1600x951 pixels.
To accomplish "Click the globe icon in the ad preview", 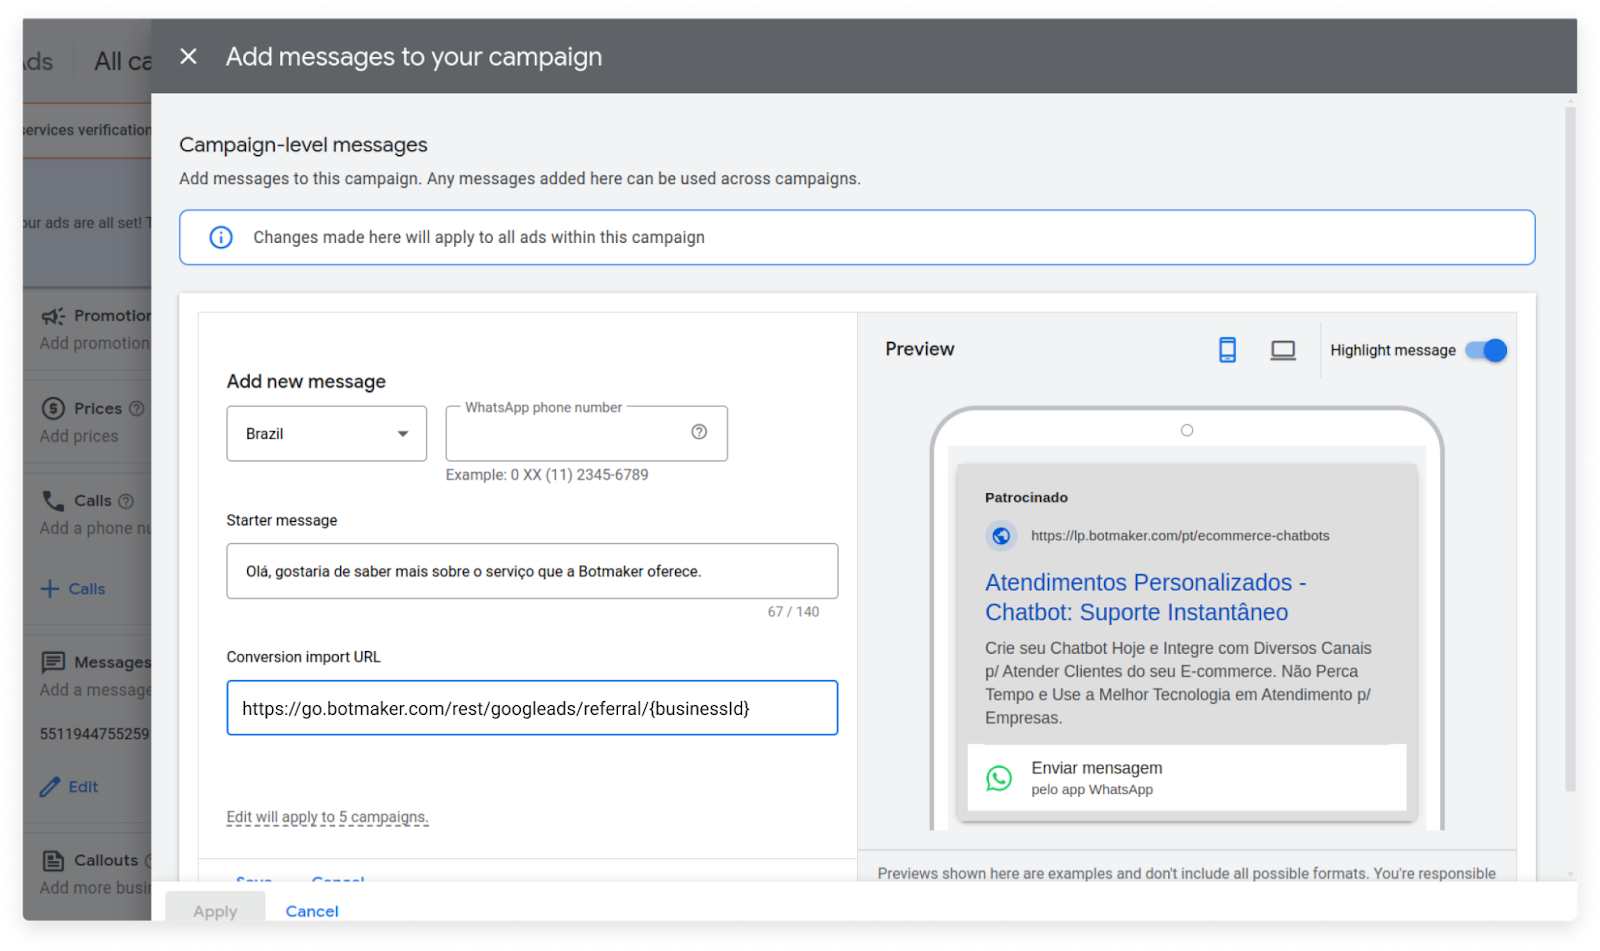I will click(x=1001, y=536).
